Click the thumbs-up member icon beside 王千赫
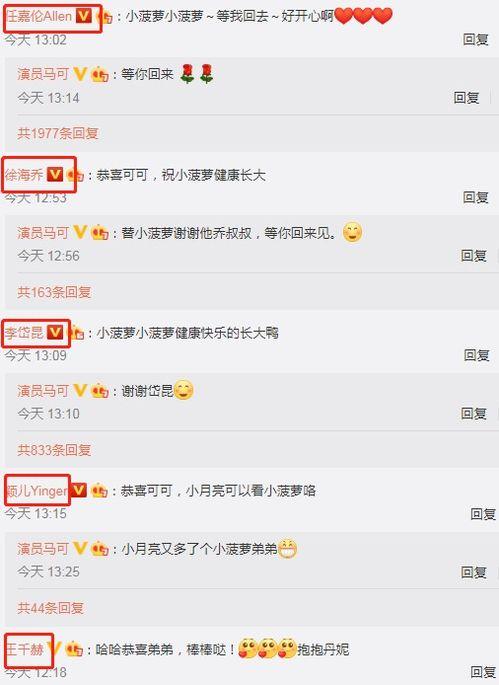Image resolution: width=499 pixels, height=685 pixels. (74, 649)
